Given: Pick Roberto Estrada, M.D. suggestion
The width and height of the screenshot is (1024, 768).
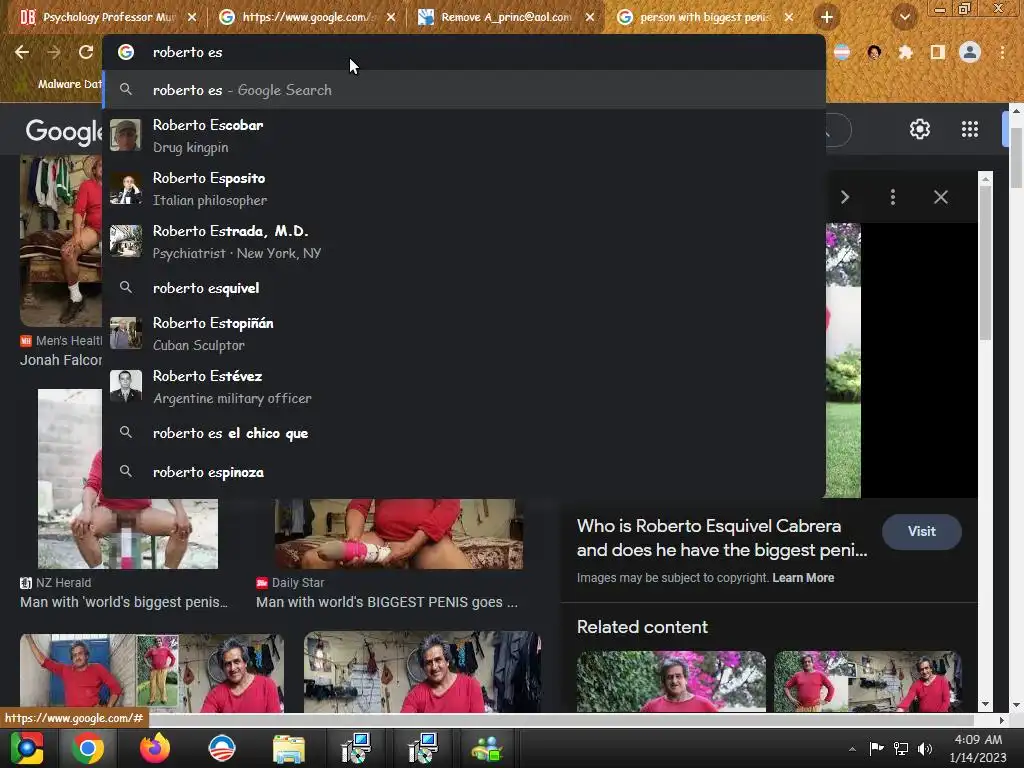Looking at the screenshot, I should click(464, 241).
